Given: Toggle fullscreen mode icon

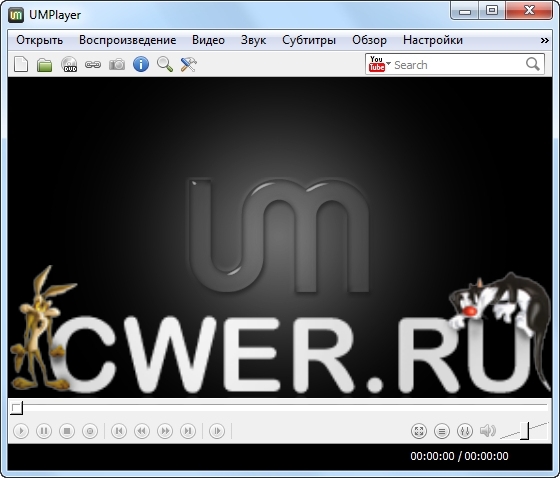Looking at the screenshot, I should pyautogui.click(x=419, y=431).
